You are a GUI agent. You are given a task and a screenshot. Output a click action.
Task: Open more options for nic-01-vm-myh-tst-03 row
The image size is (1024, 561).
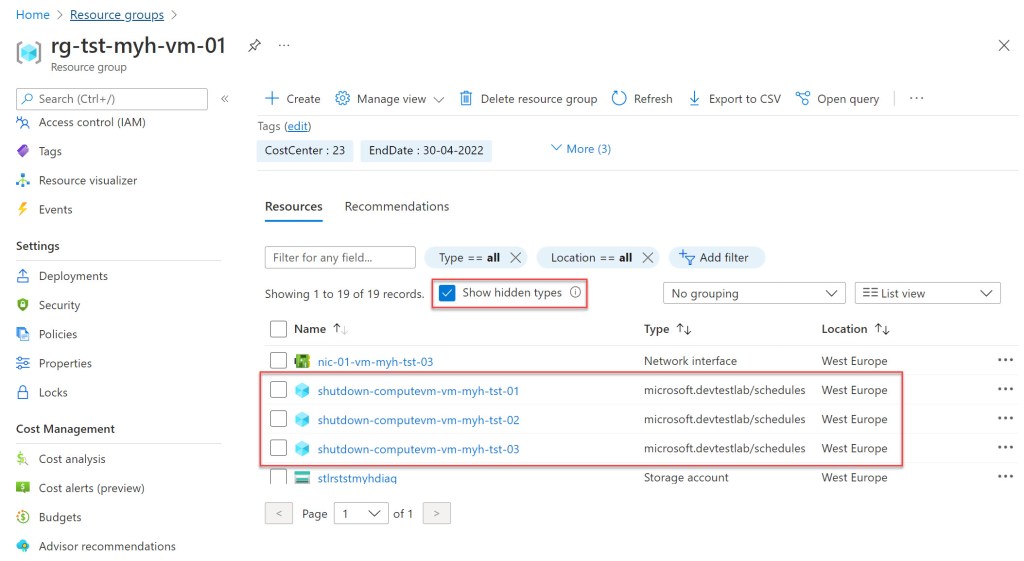tap(1005, 361)
